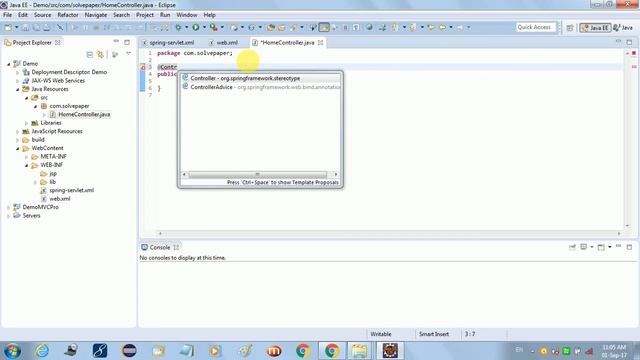This screenshot has height=360, width=640.
Task: Open the Eclipse icon on the taskbar
Action: [129, 351]
